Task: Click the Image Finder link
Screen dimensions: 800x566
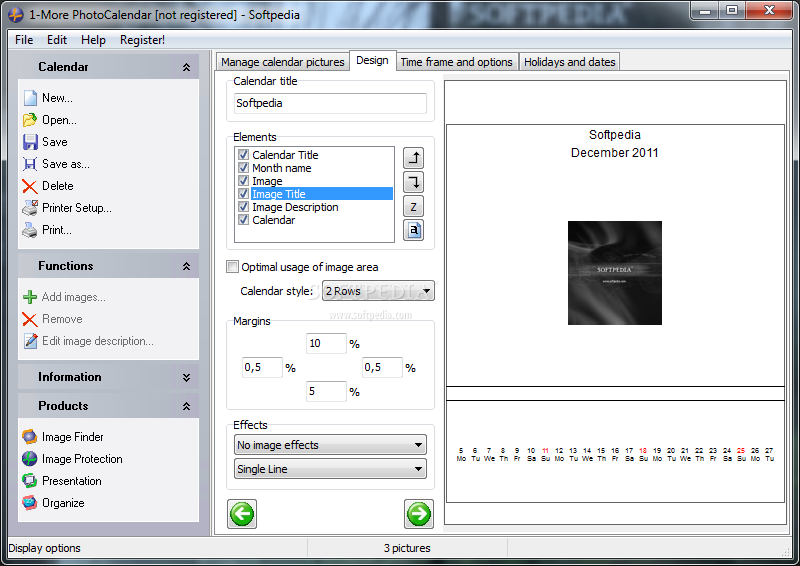Action: [x=73, y=437]
